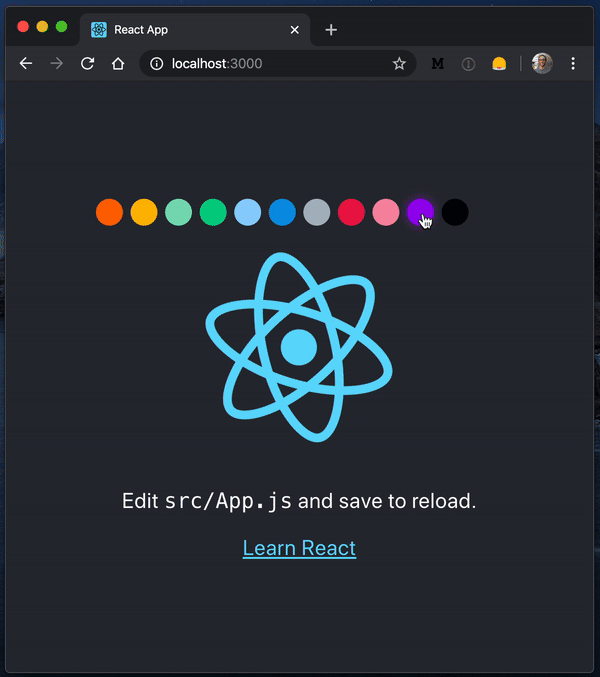
Task: Open a new browser tab
Action: point(331,30)
